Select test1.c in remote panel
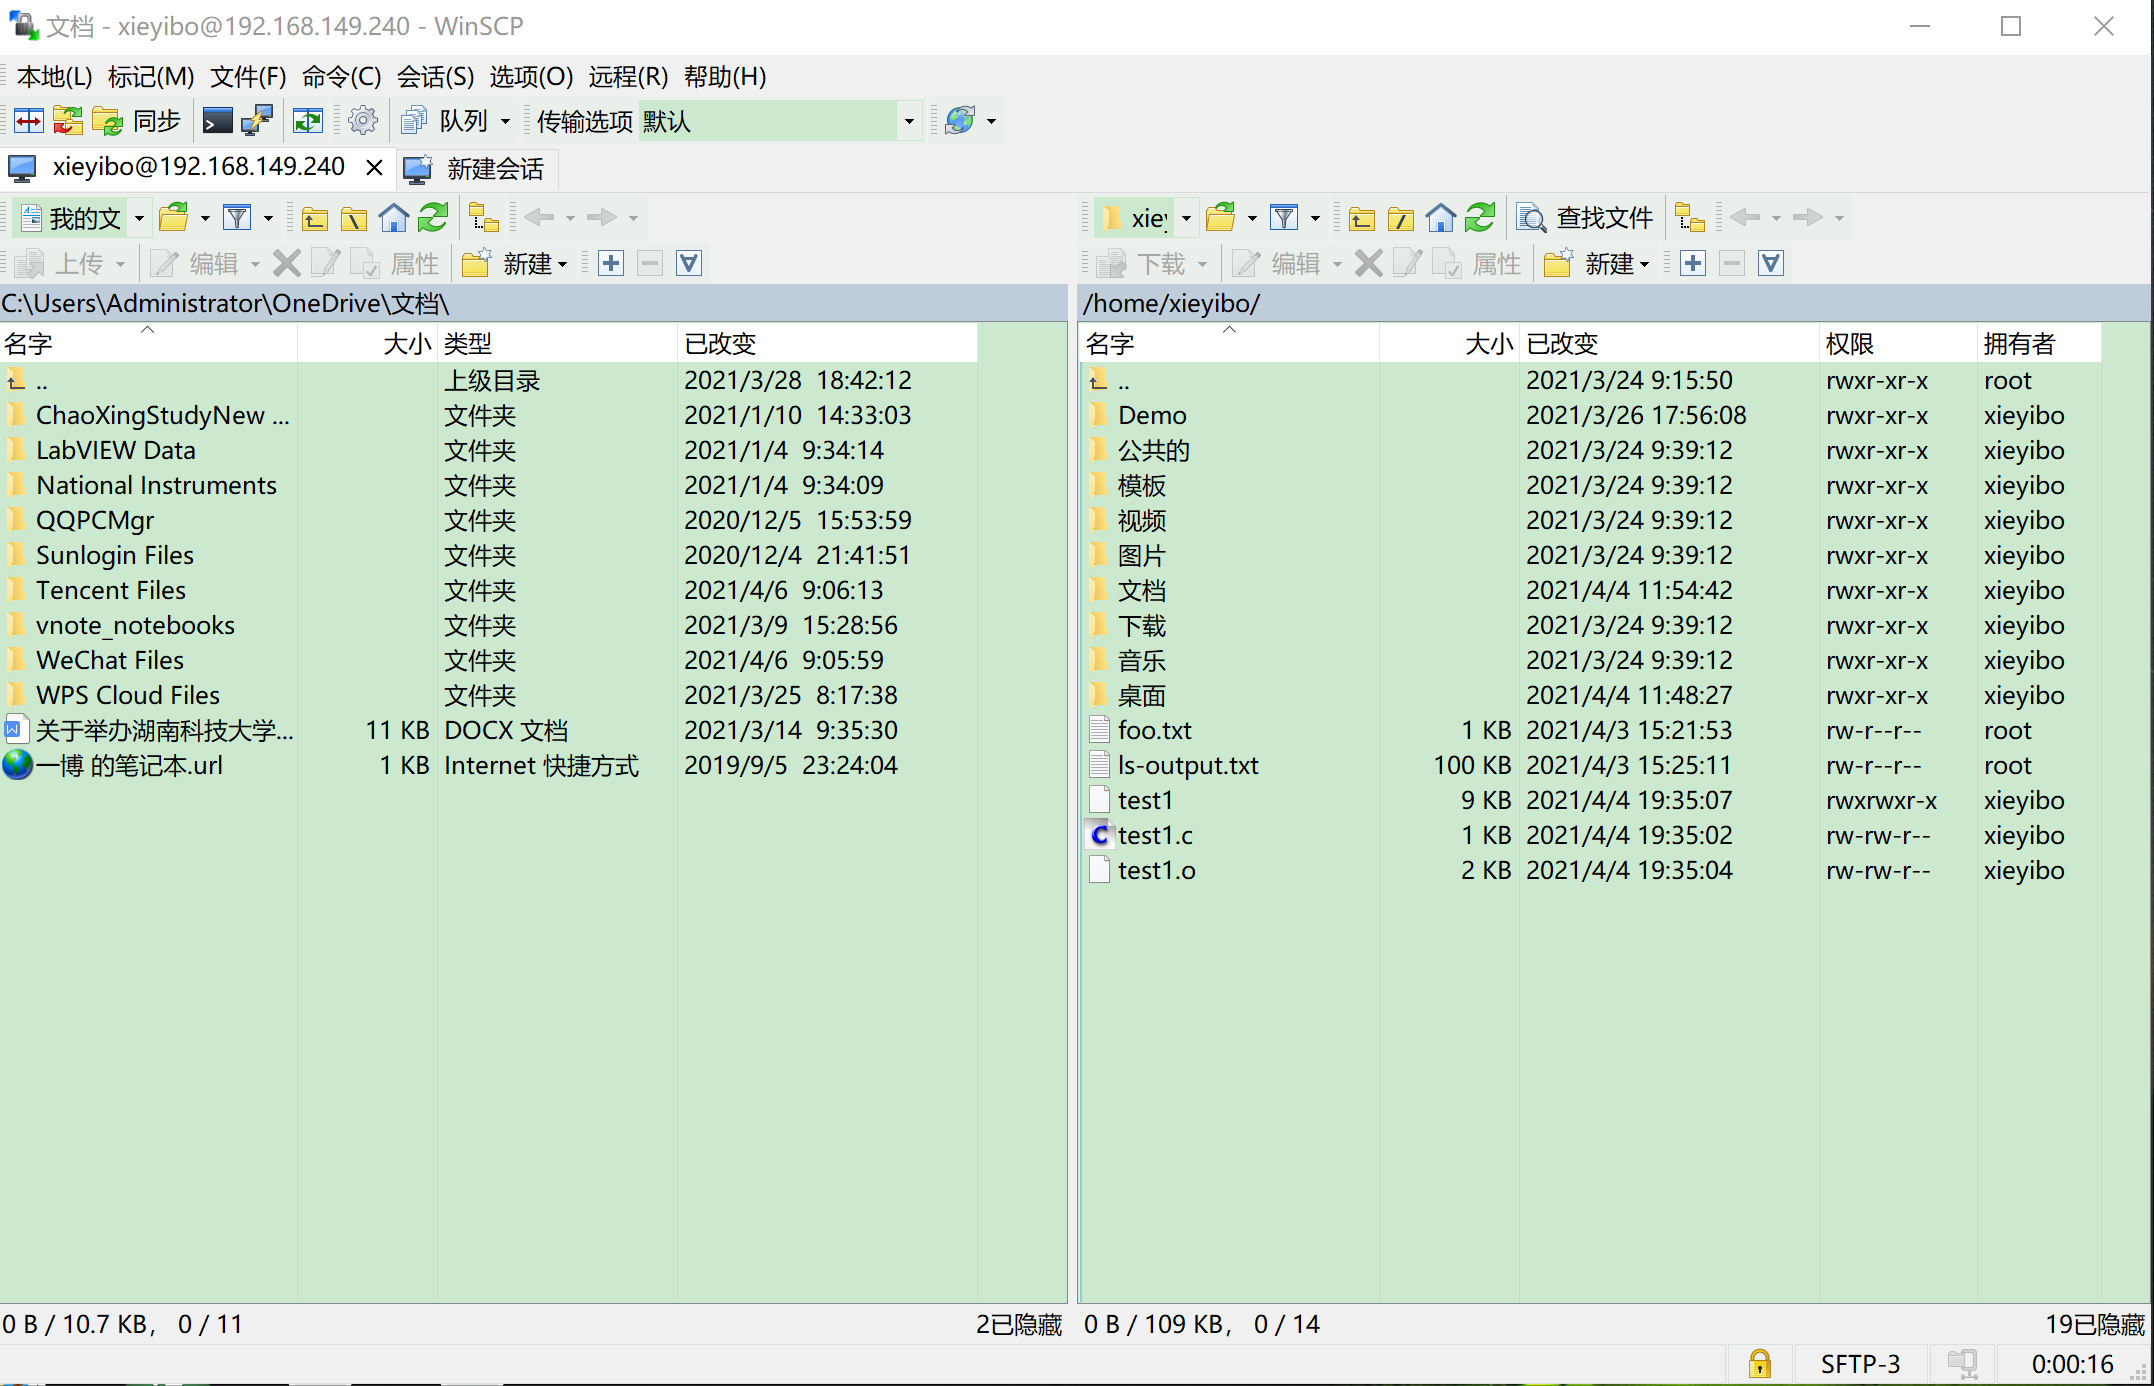 1154,835
